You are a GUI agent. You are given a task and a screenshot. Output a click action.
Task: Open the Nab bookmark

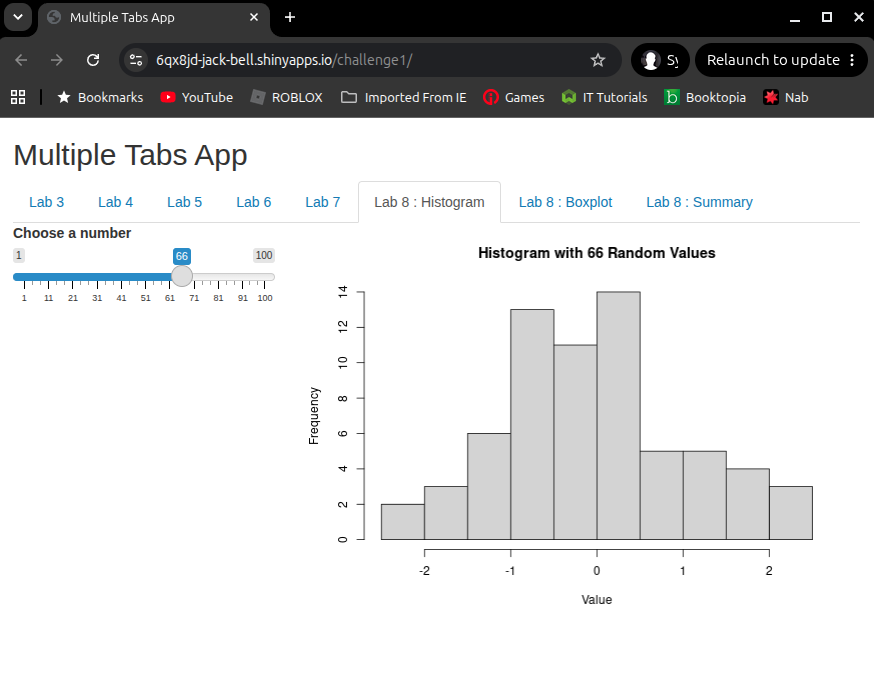(x=786, y=98)
